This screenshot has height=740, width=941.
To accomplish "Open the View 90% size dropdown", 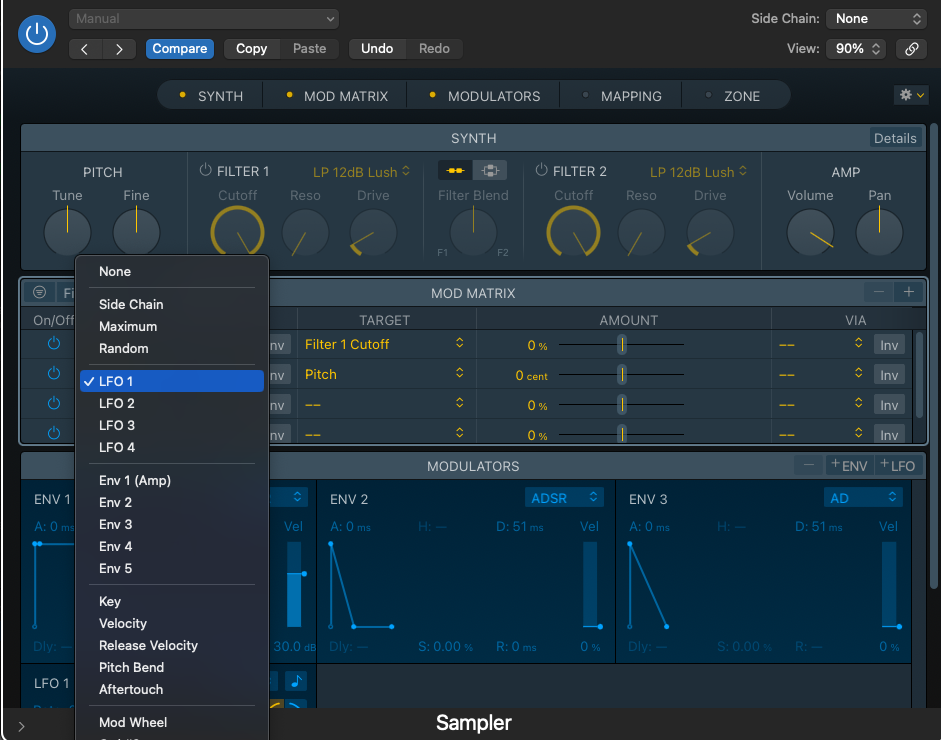I will (x=856, y=49).
